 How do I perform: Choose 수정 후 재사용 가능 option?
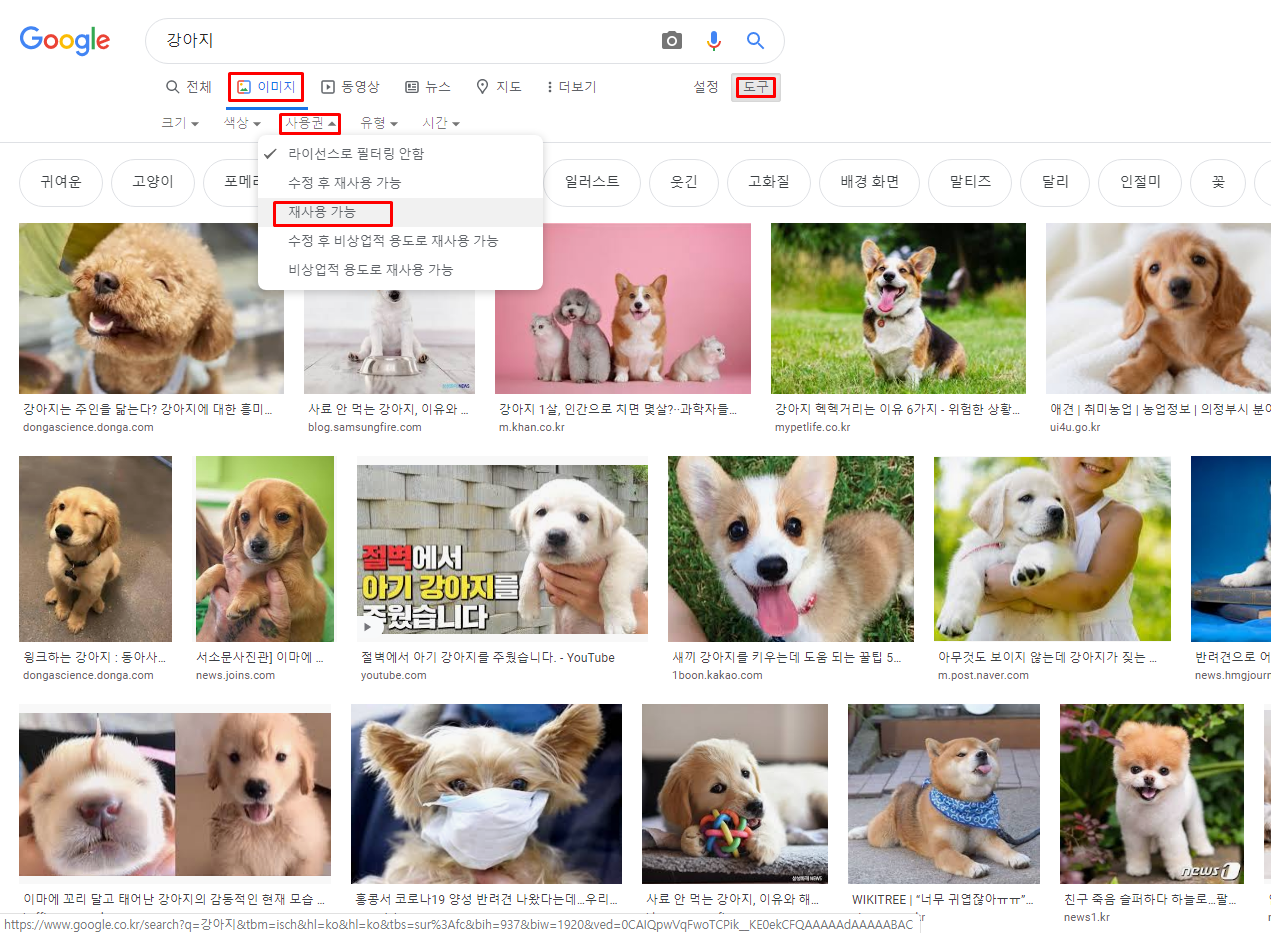[x=400, y=183]
